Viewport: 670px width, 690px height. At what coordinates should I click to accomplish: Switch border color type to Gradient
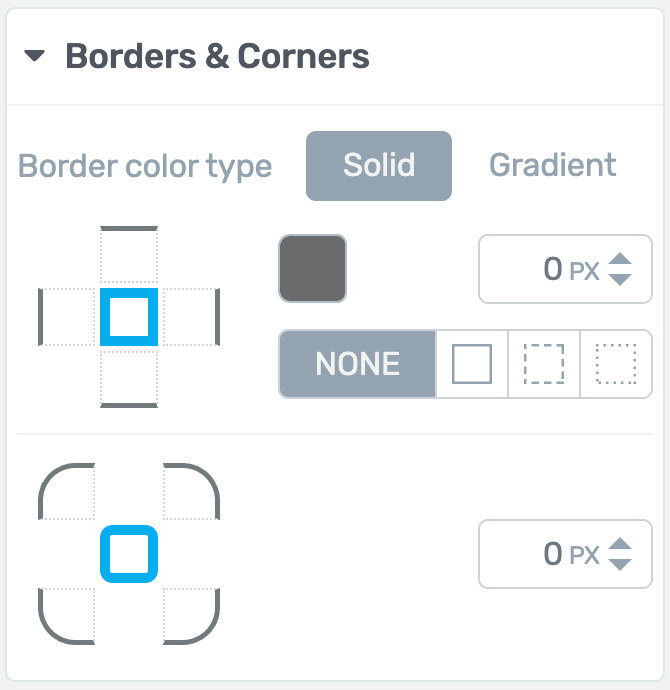click(553, 165)
